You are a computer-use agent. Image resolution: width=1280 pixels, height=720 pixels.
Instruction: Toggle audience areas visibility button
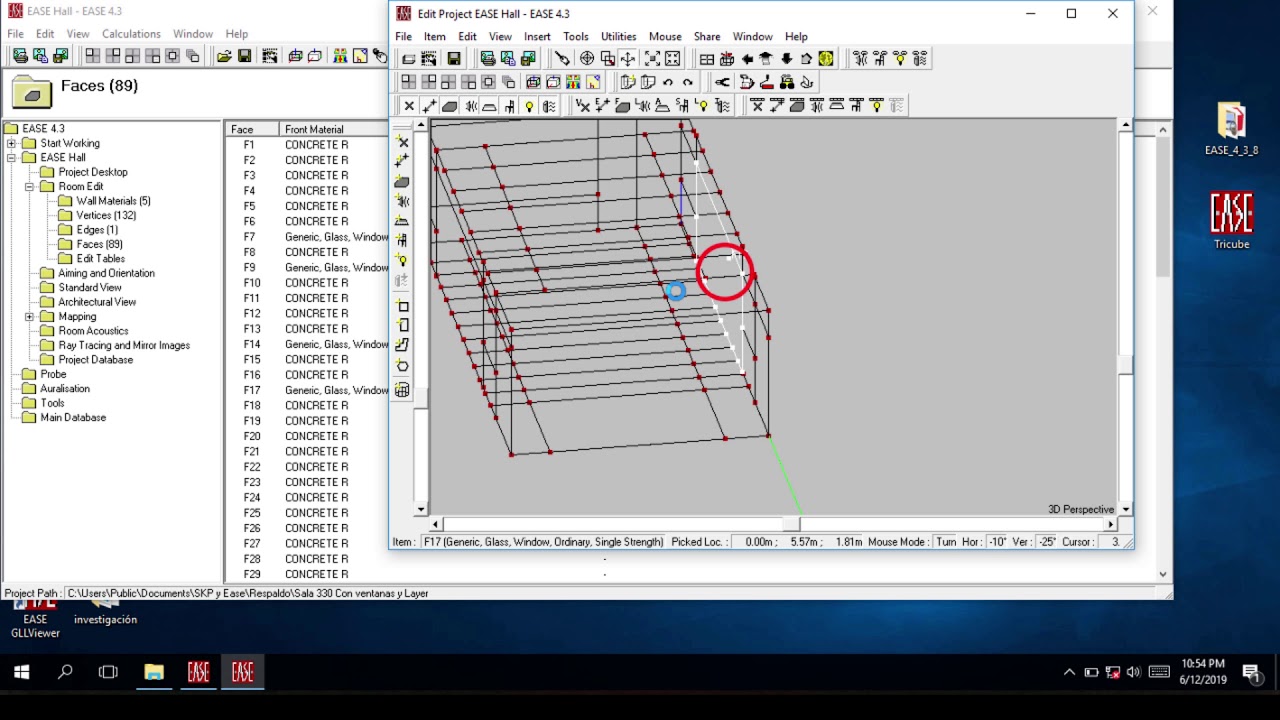489,106
